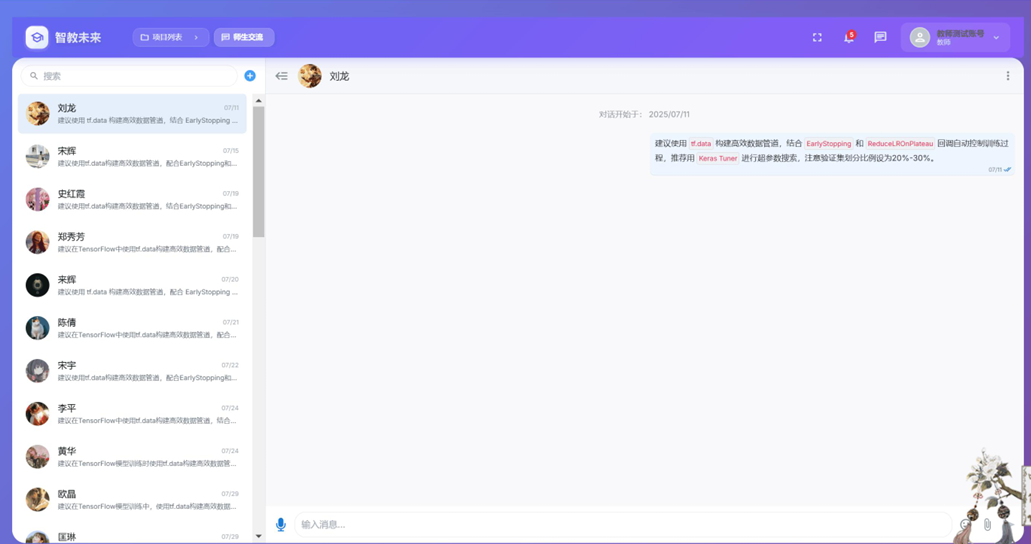Image resolution: width=1031 pixels, height=544 pixels.
Task: Open the 项目列表 breadcrumb item
Action: click(161, 38)
